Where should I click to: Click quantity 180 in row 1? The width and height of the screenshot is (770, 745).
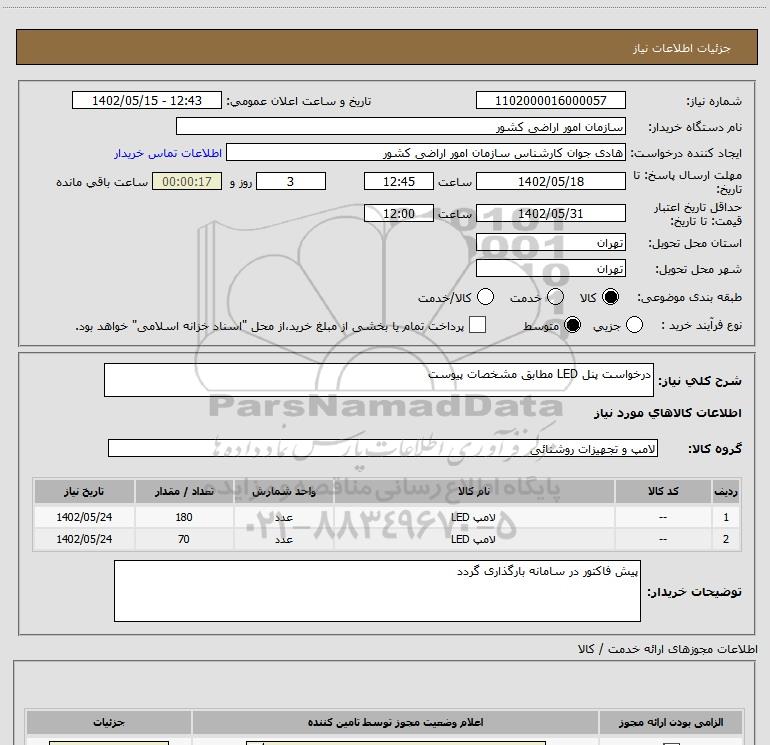[184, 518]
